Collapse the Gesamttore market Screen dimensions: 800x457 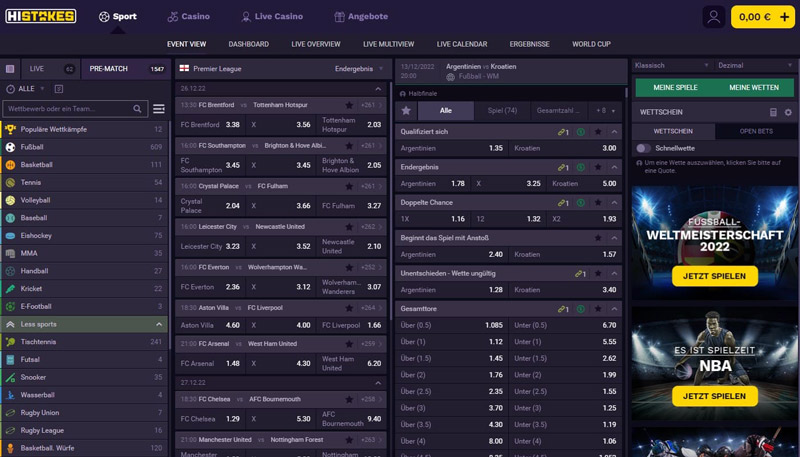[614, 309]
